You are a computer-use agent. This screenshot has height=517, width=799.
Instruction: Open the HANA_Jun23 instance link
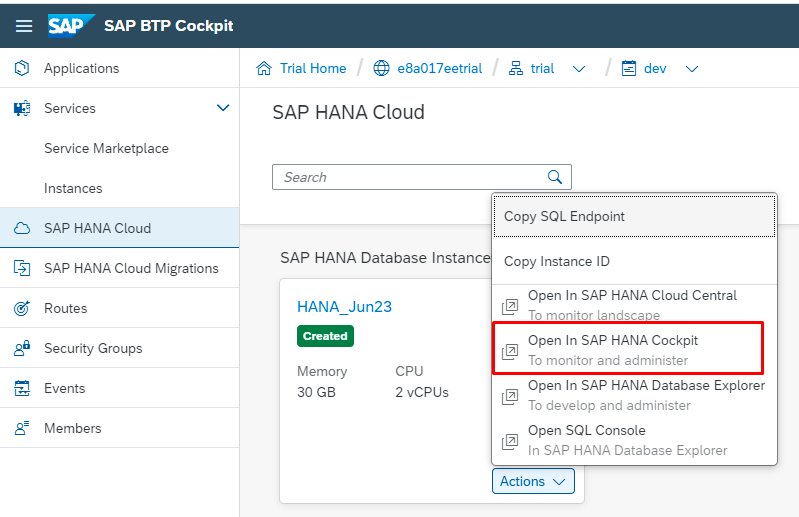[344, 307]
